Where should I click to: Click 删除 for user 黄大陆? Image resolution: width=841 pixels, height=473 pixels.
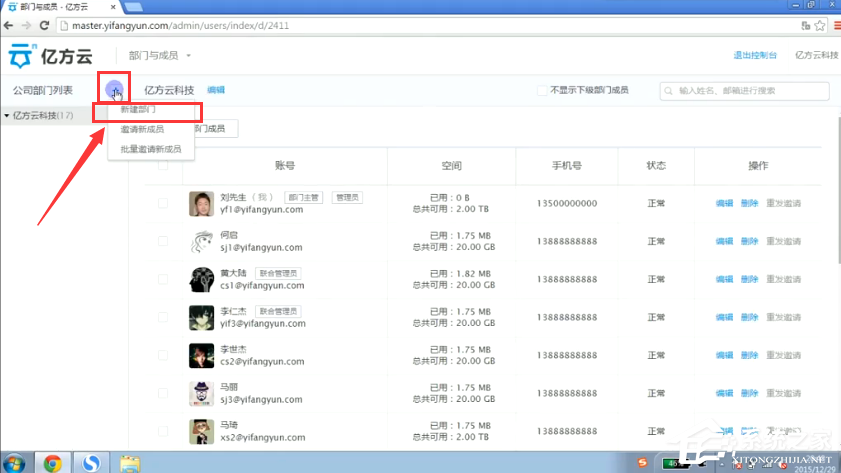coord(750,279)
